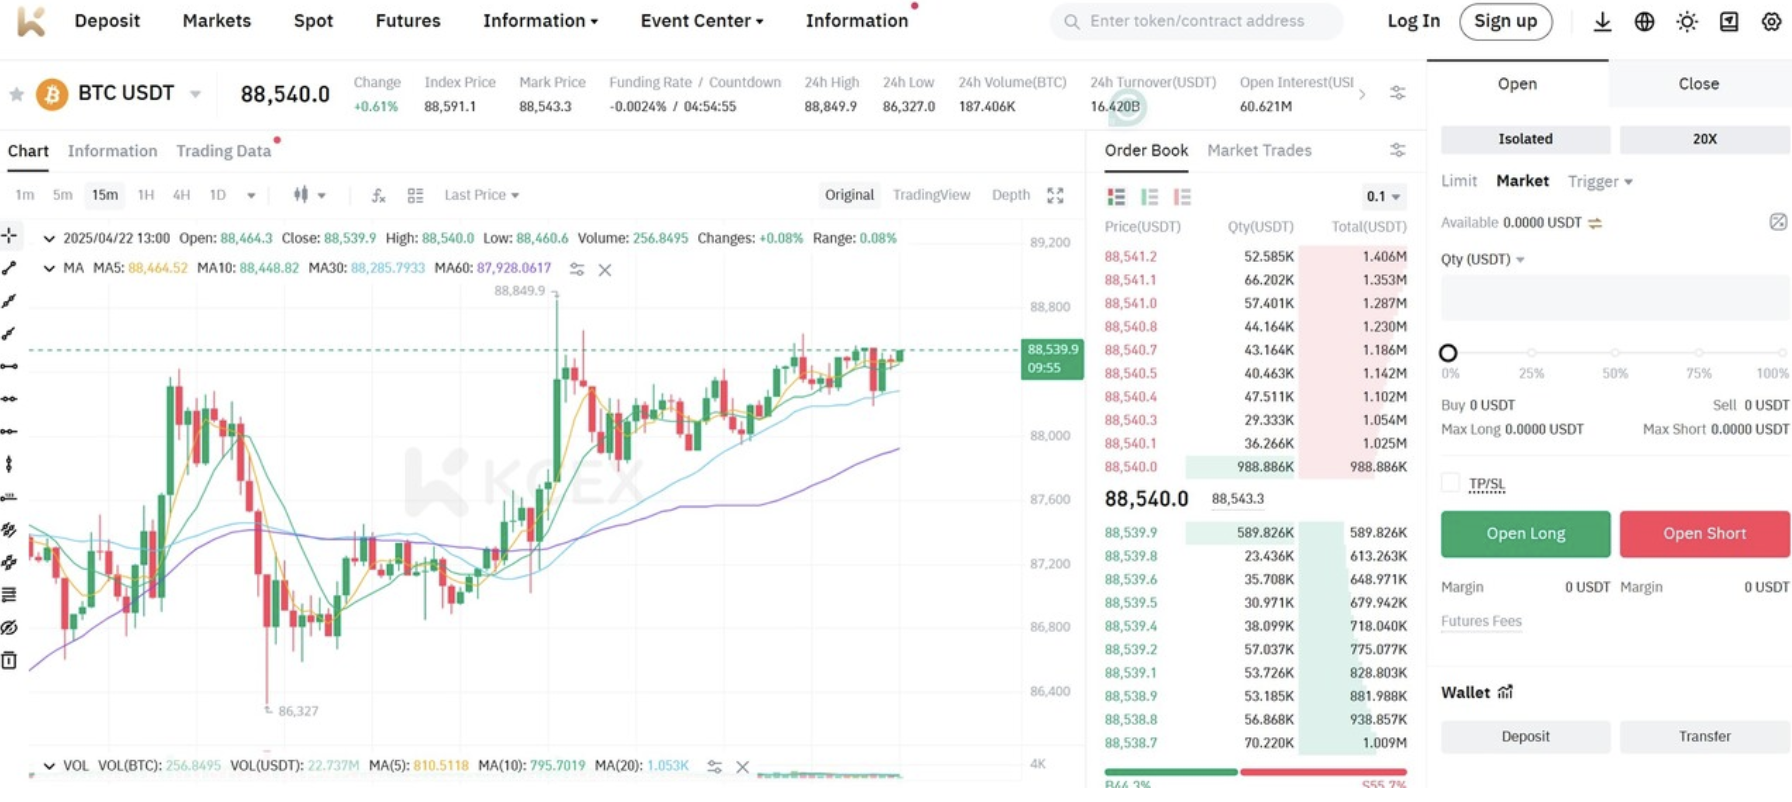
Task: Open the settings gear icon
Action: coord(1771,21)
